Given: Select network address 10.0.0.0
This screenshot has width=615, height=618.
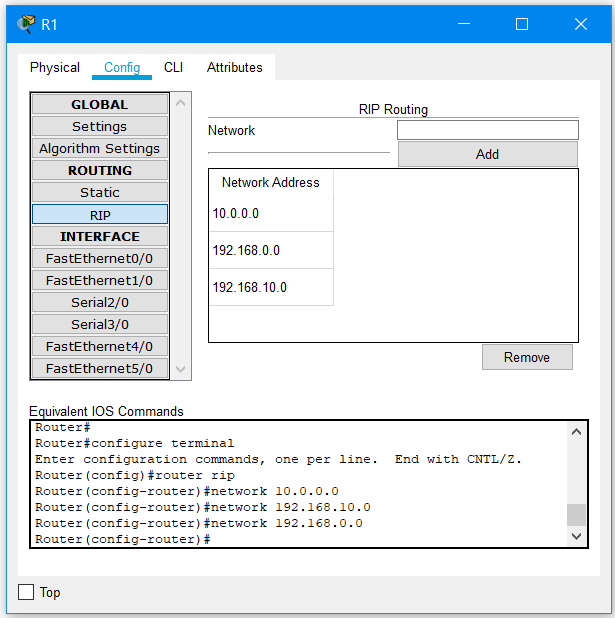Looking at the screenshot, I should pyautogui.click(x=270, y=213).
